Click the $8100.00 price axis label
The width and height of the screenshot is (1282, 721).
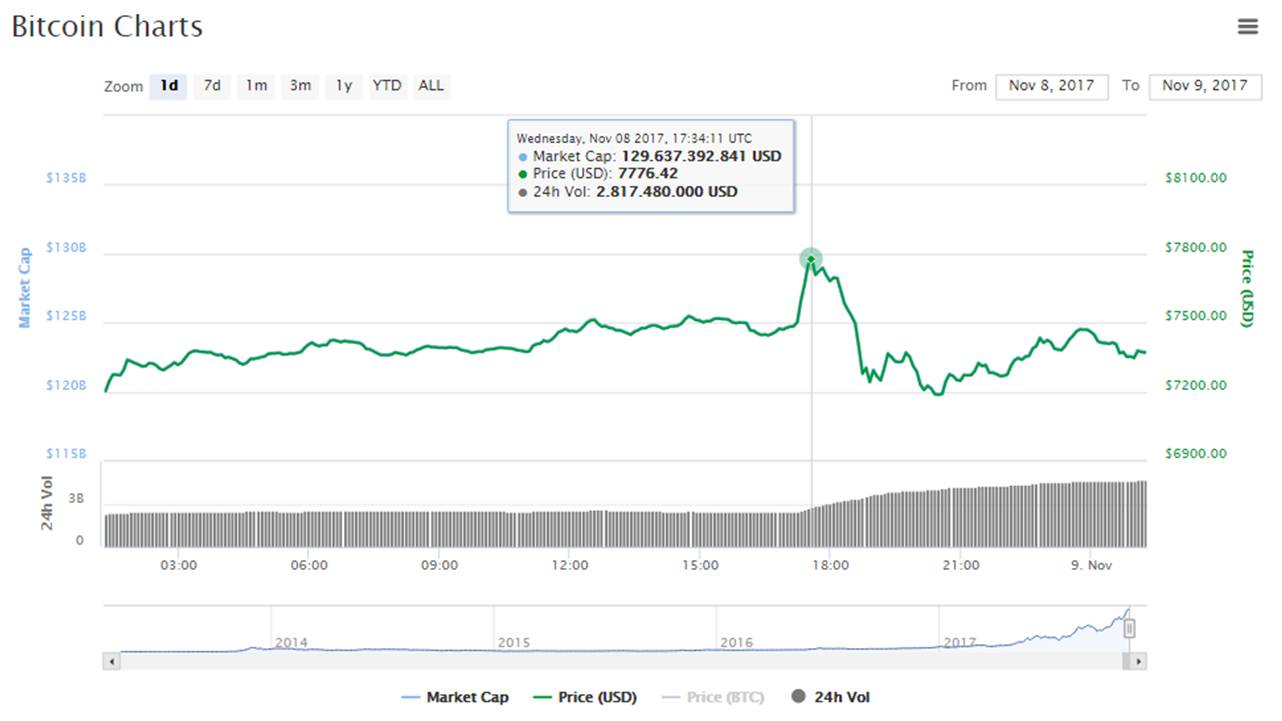tap(1196, 178)
